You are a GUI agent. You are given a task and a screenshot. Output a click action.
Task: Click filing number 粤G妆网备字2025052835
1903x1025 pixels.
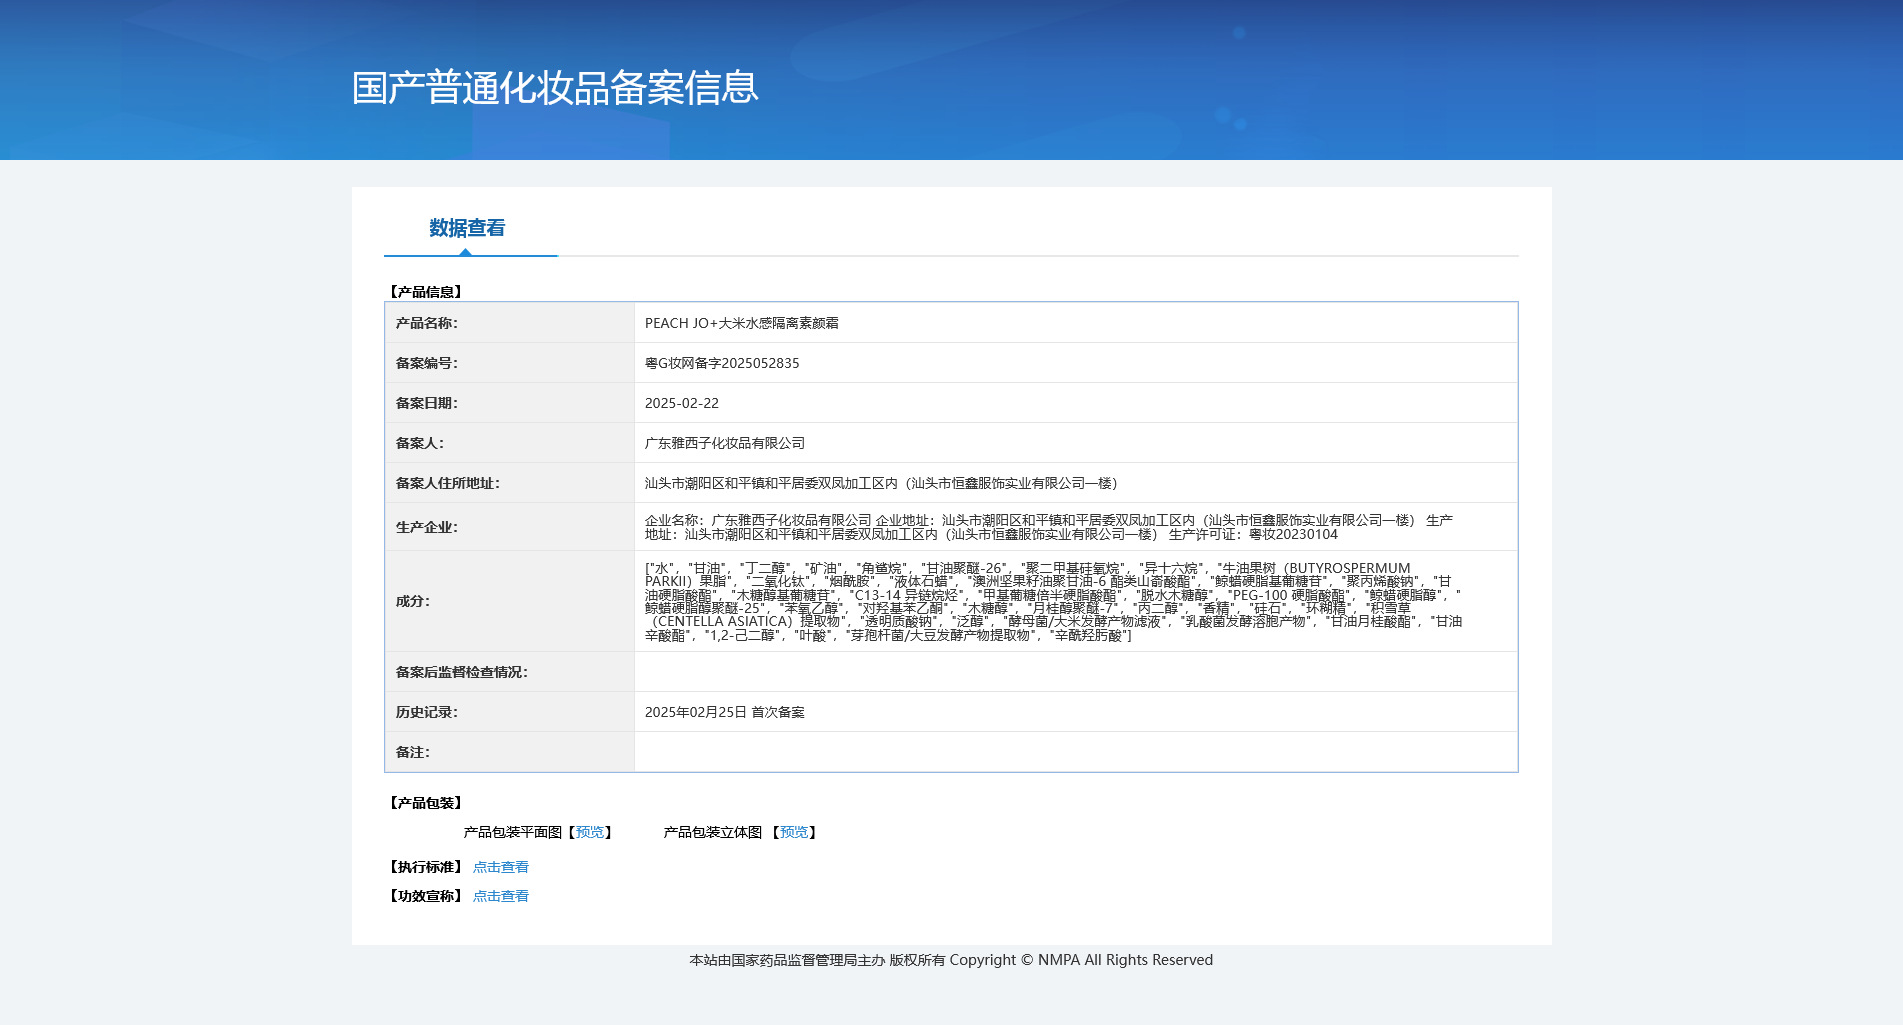721,363
